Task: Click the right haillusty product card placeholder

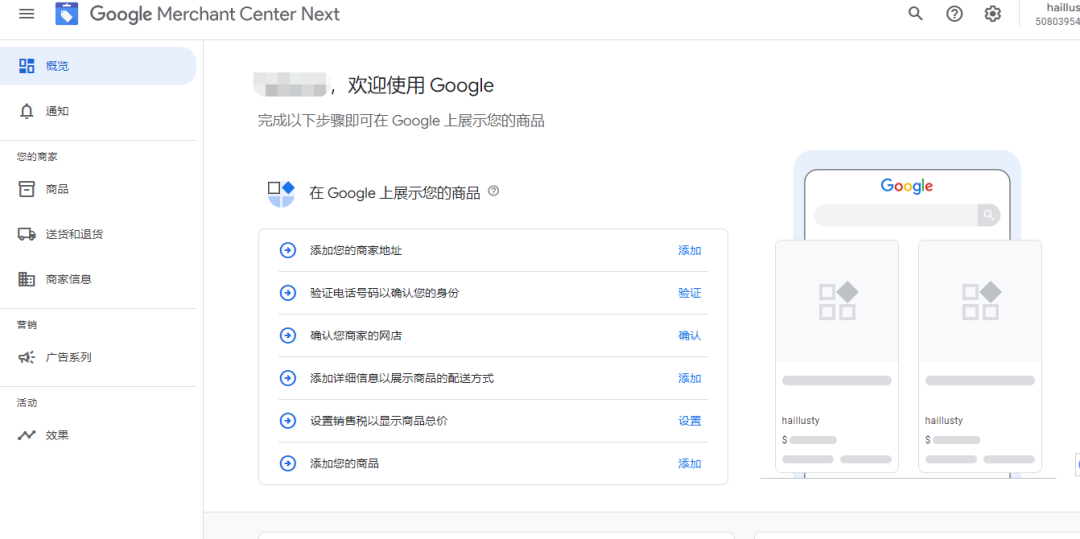Action: coord(980,356)
